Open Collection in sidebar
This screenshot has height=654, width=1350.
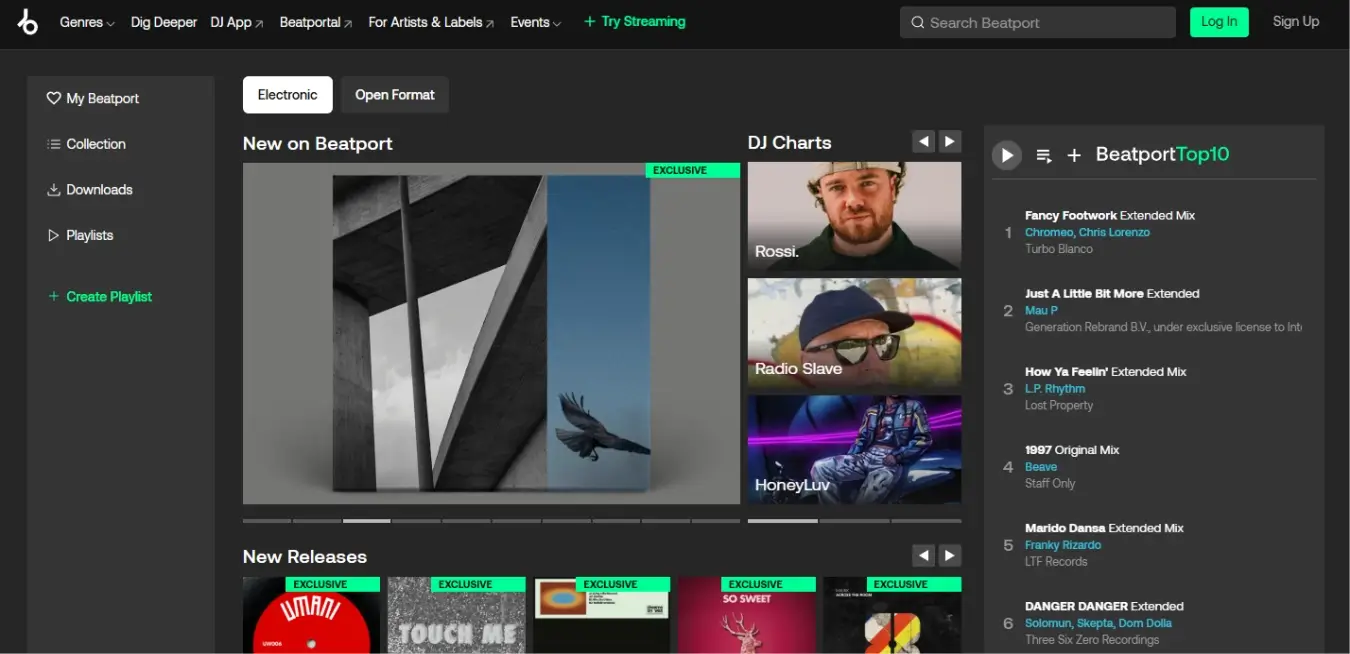pos(86,144)
